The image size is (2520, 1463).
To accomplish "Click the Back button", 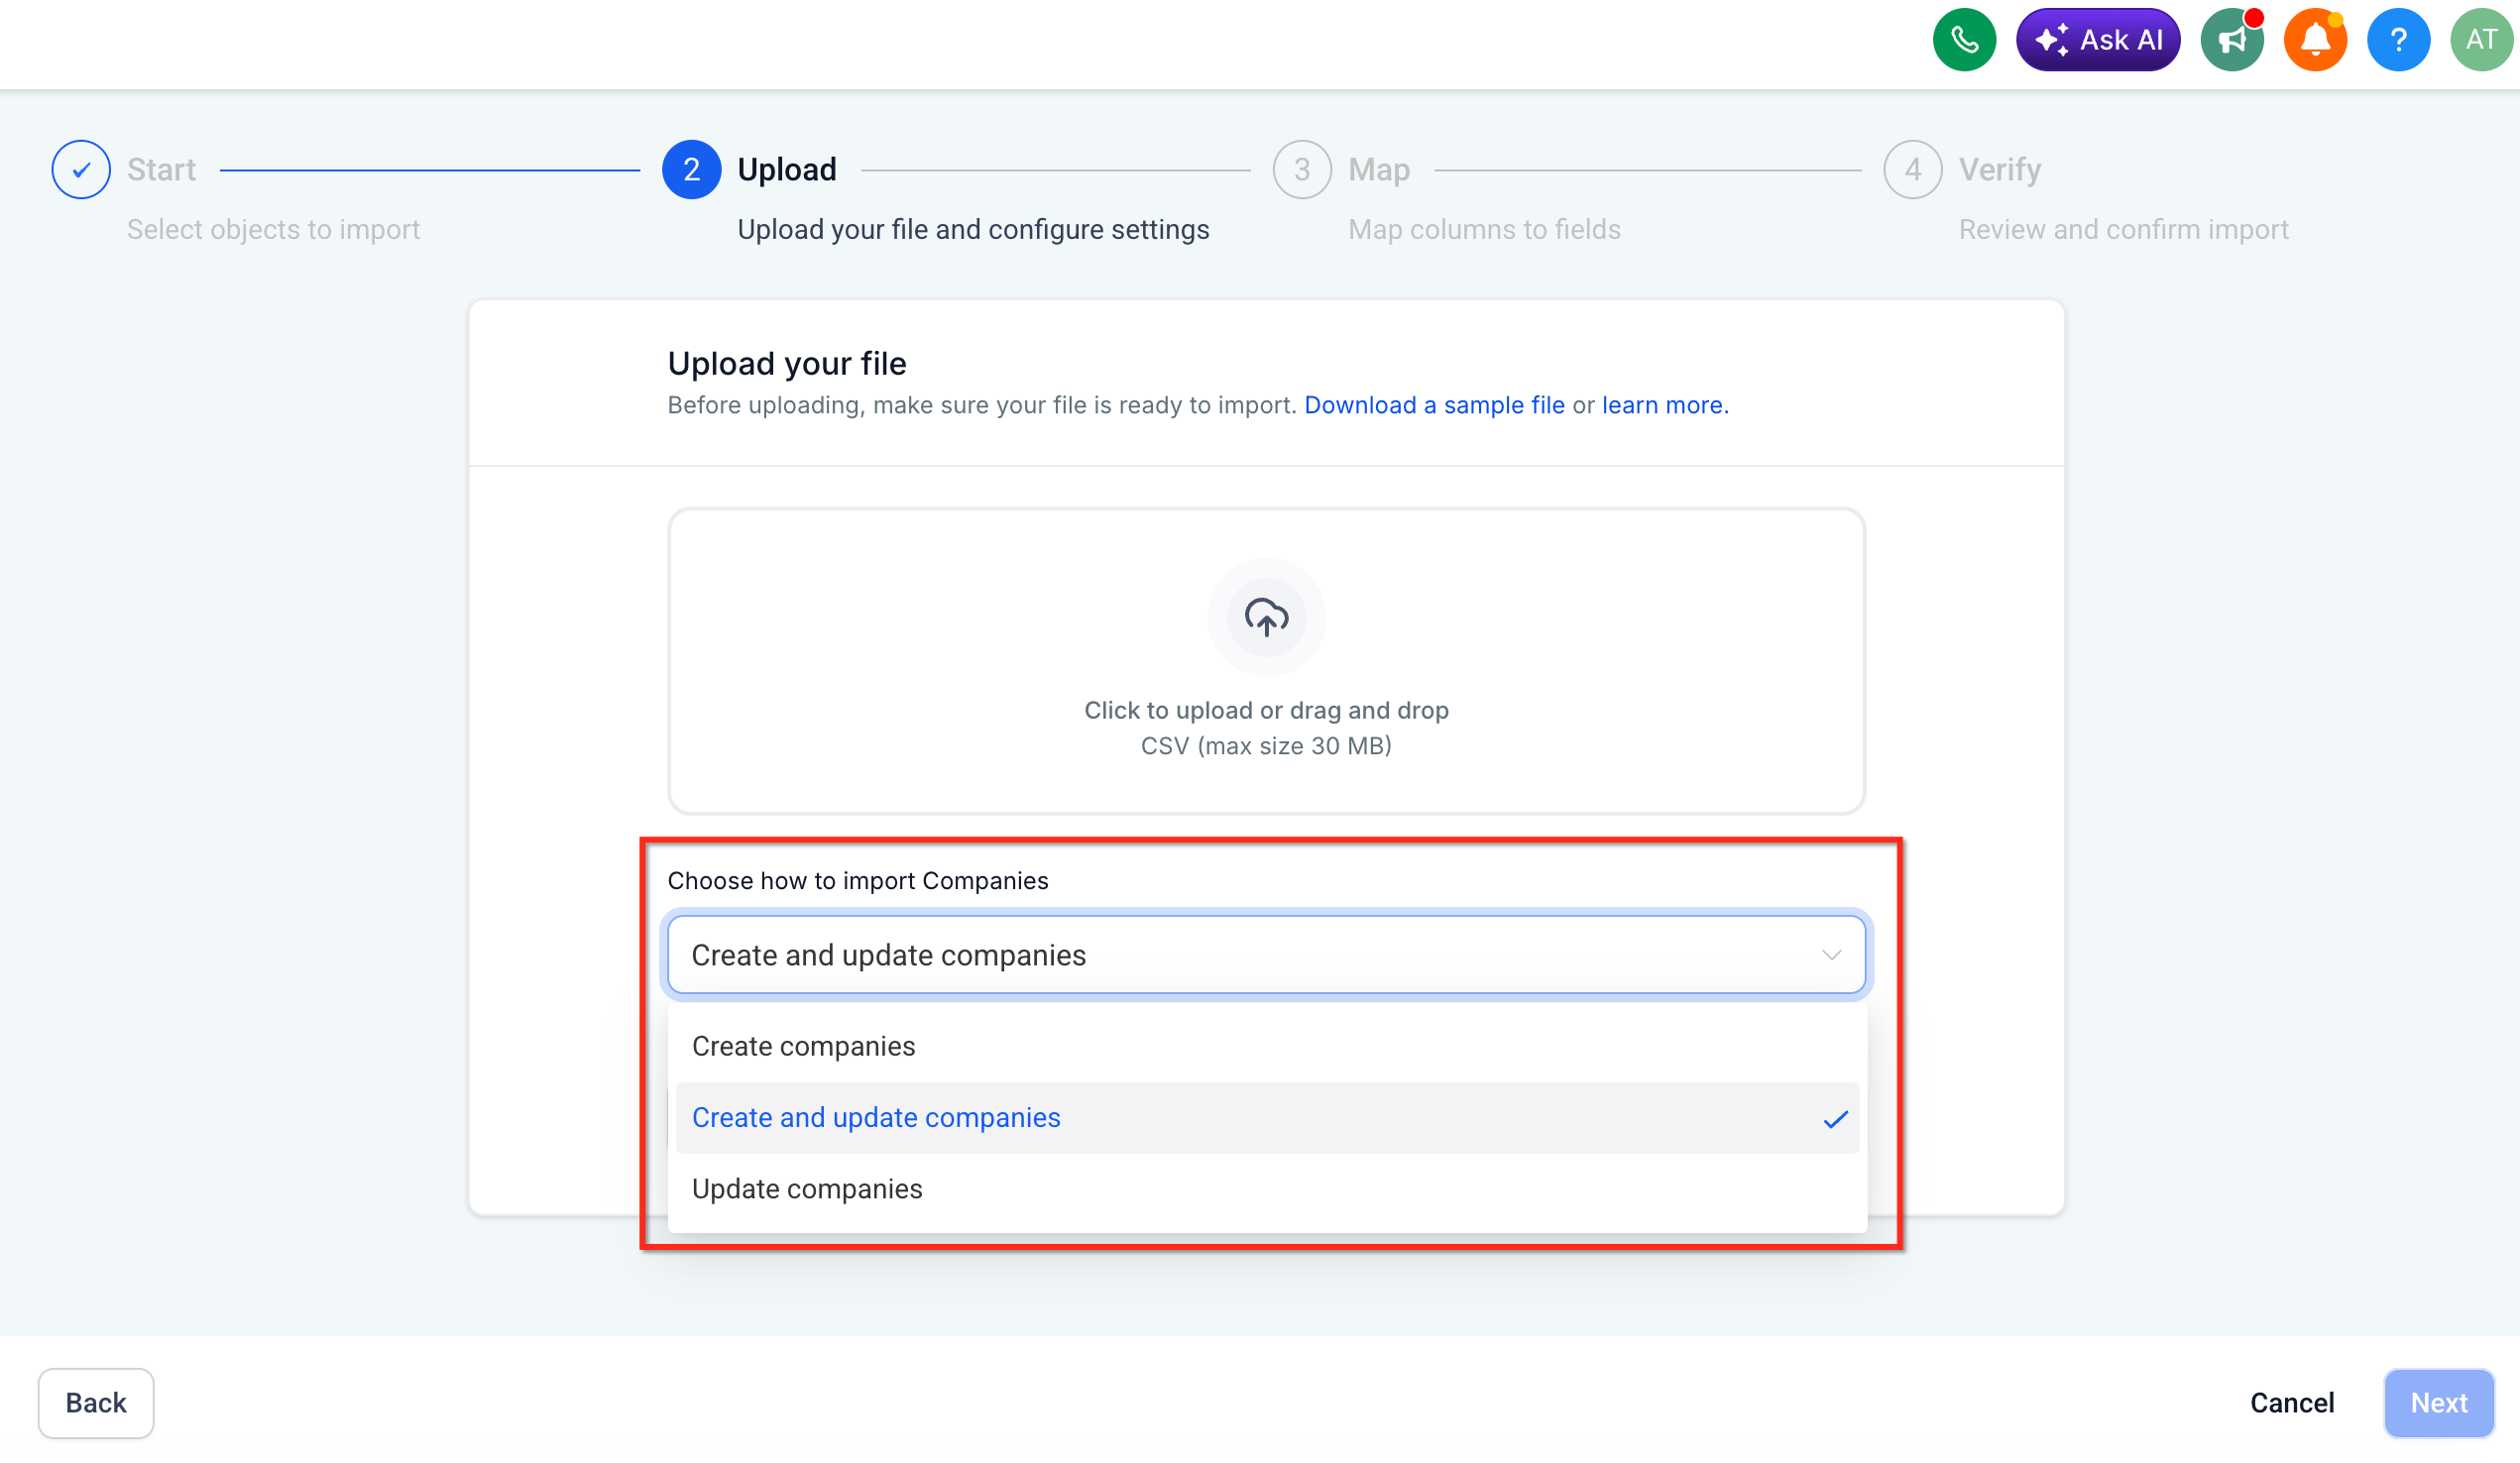I will 96,1403.
